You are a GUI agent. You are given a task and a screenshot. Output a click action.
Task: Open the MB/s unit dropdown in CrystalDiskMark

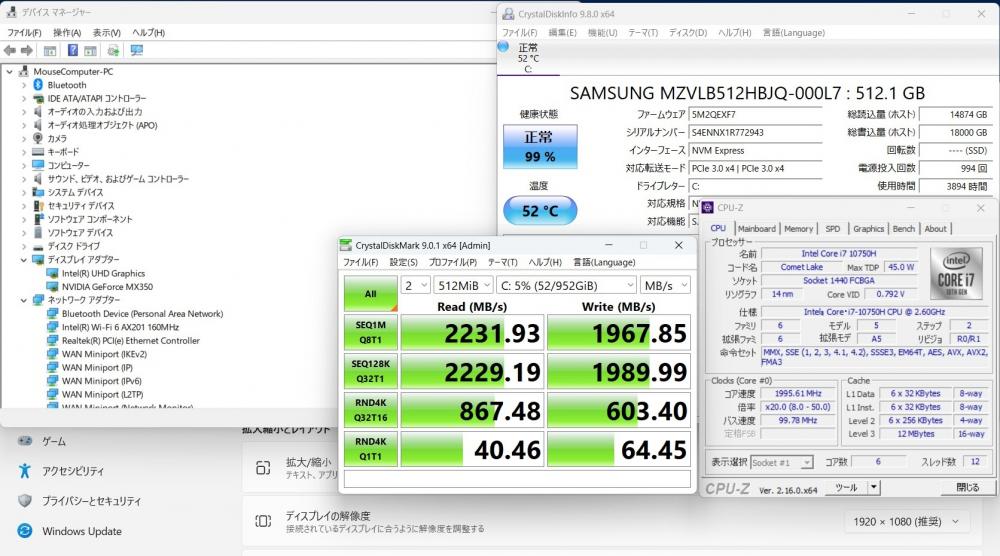point(665,286)
